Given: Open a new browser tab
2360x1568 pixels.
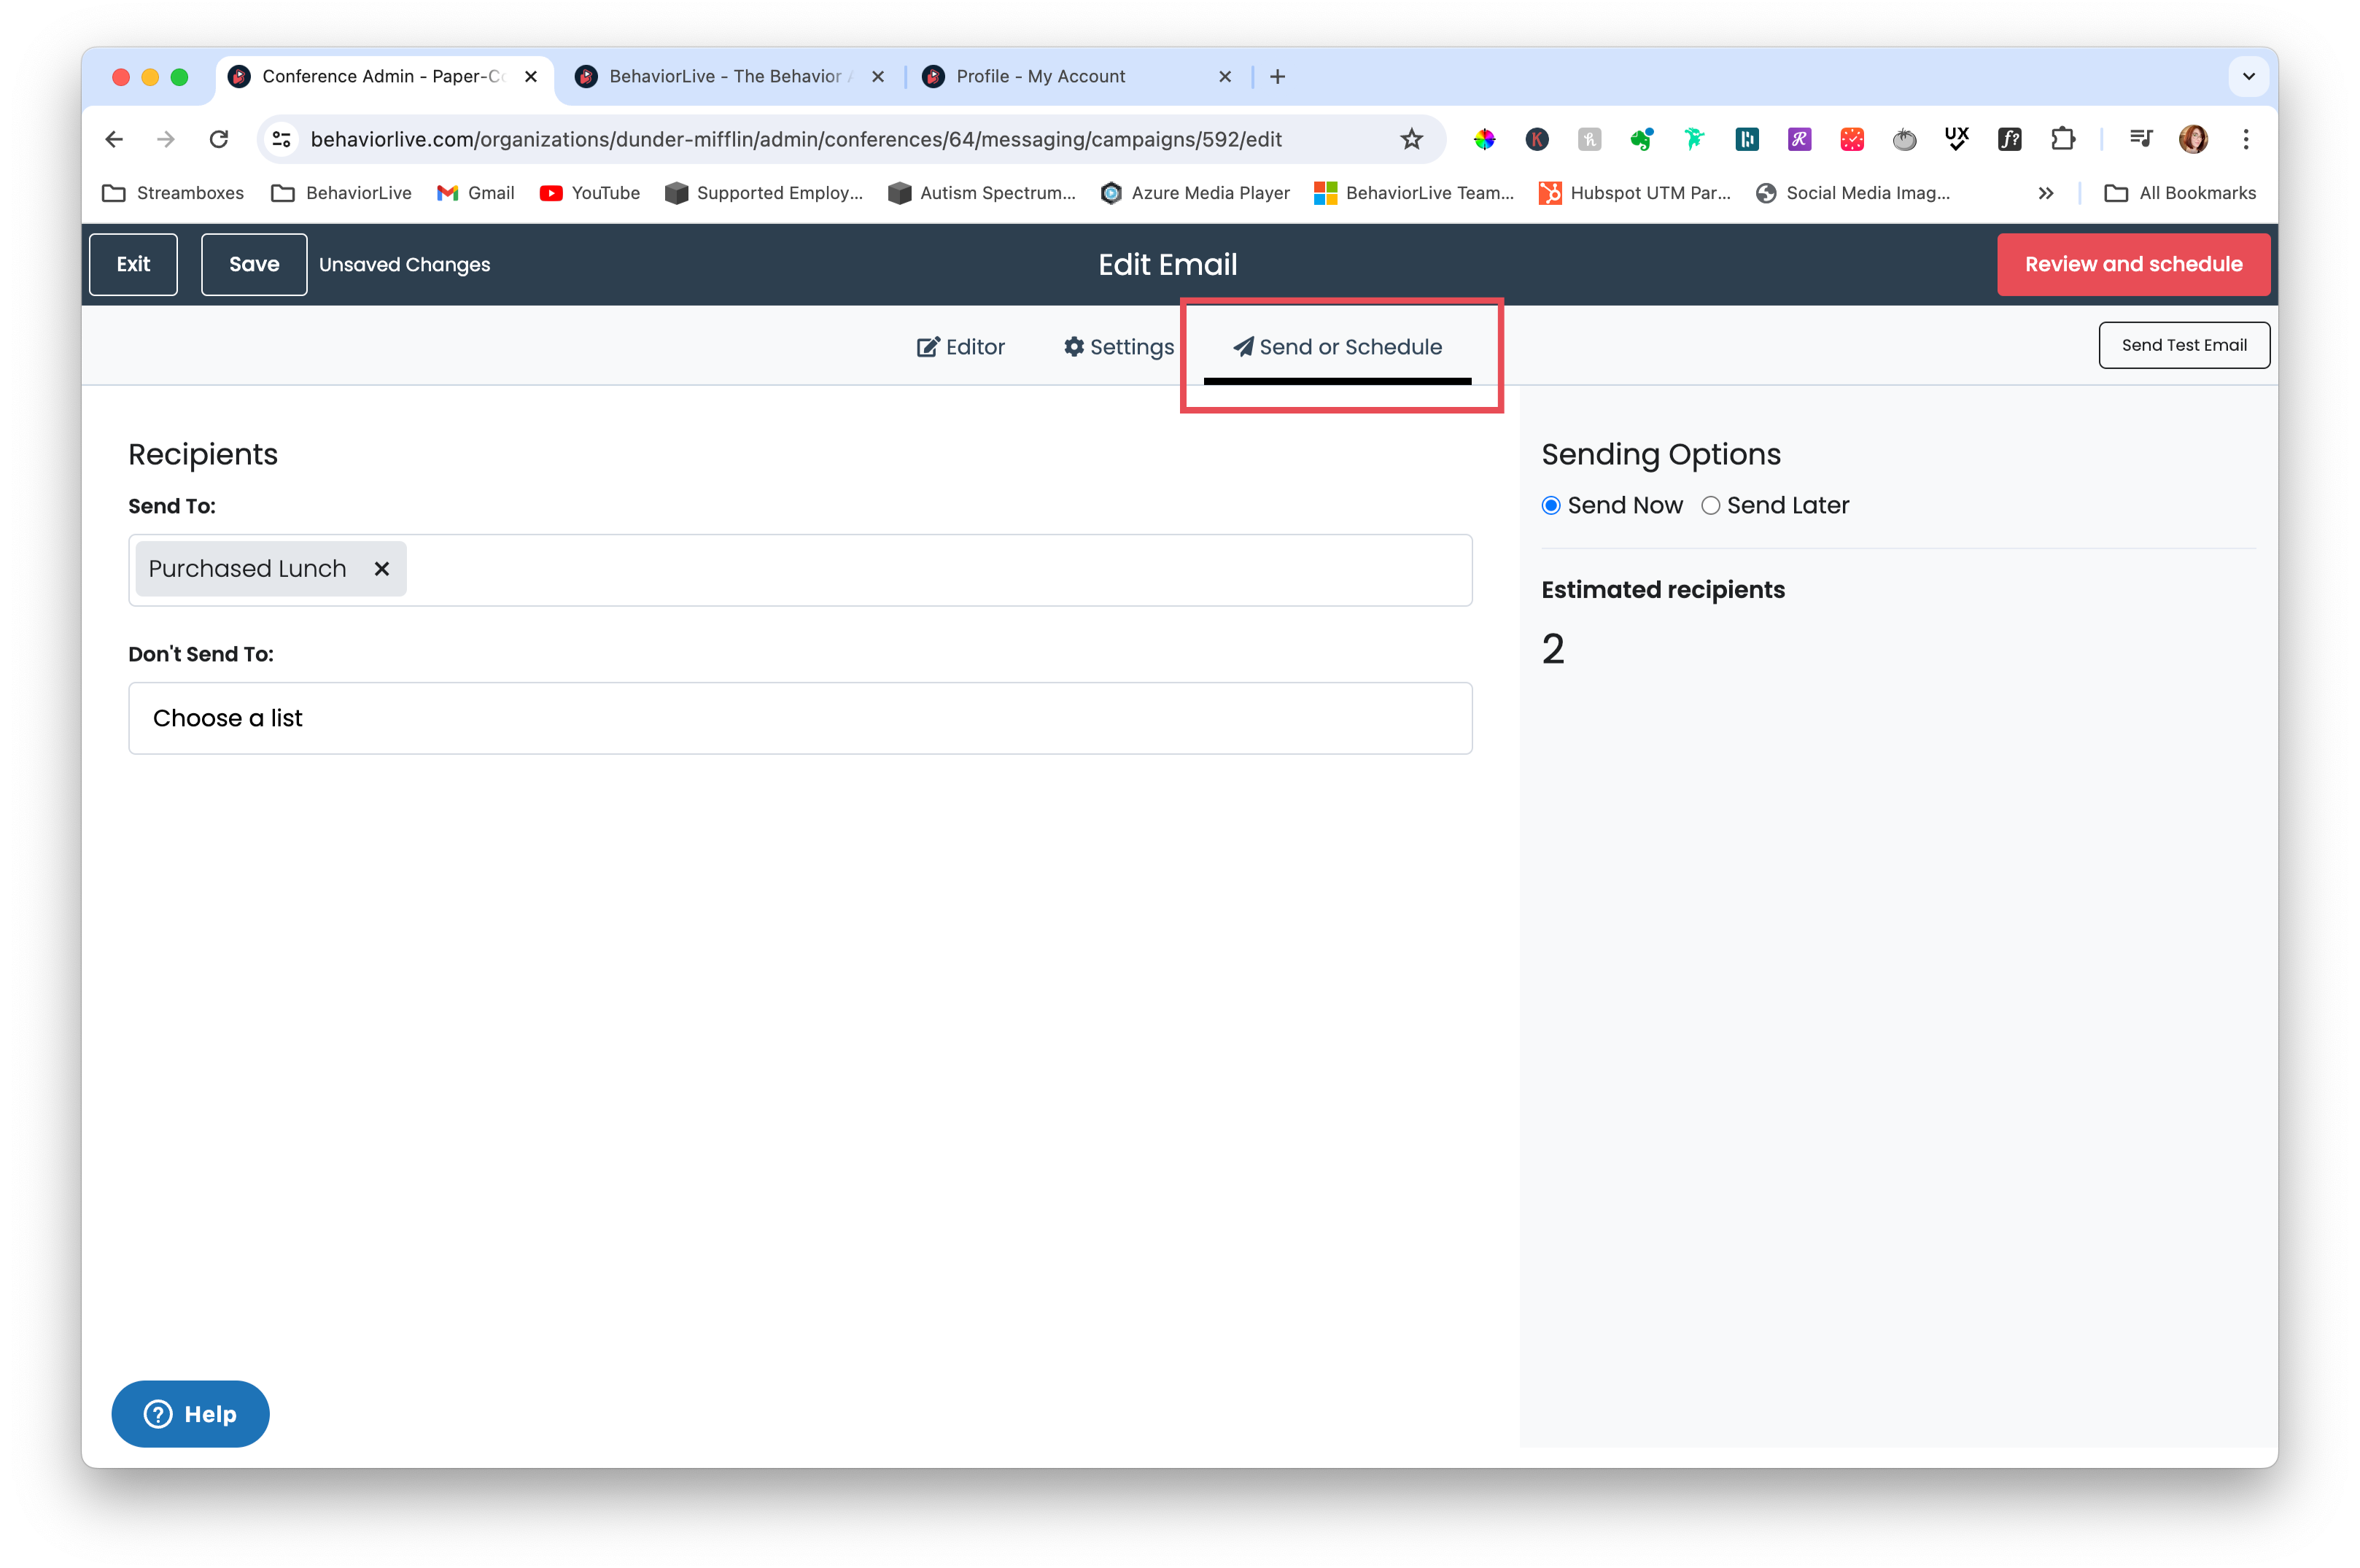Looking at the screenshot, I should (1277, 77).
